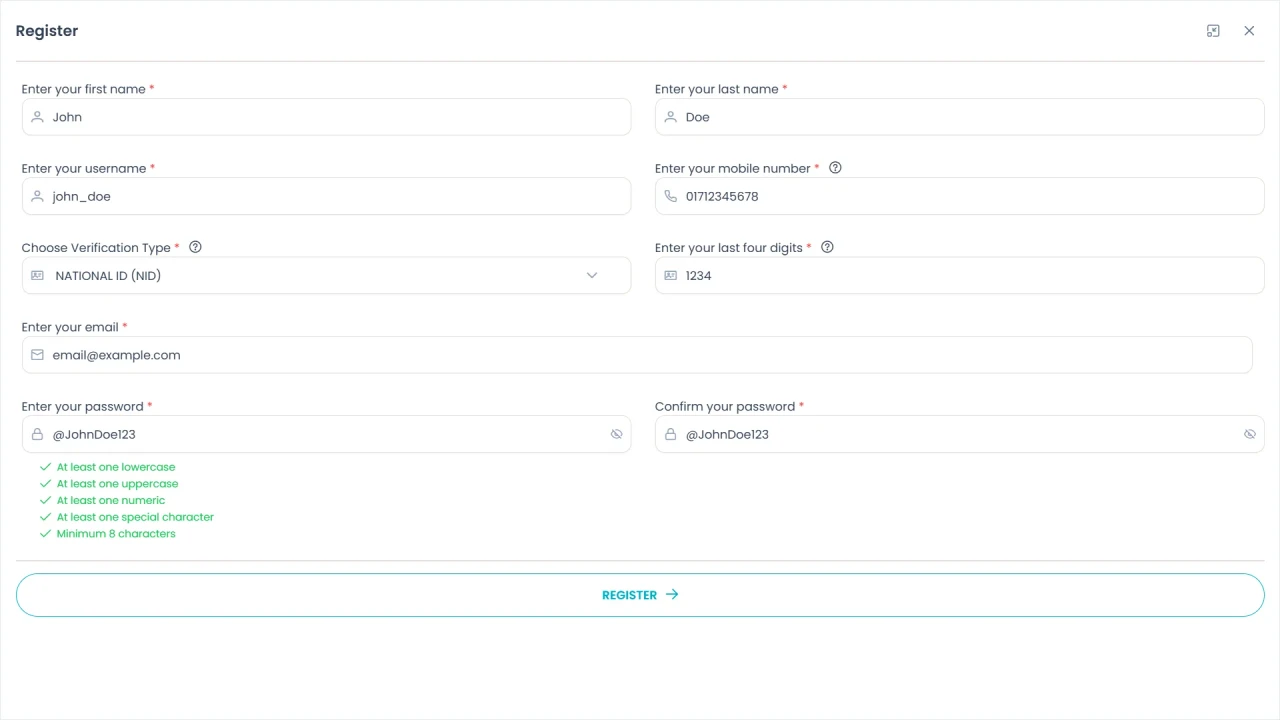Click the 'Enter your email' label
The height and width of the screenshot is (720, 1280).
pyautogui.click(x=70, y=327)
